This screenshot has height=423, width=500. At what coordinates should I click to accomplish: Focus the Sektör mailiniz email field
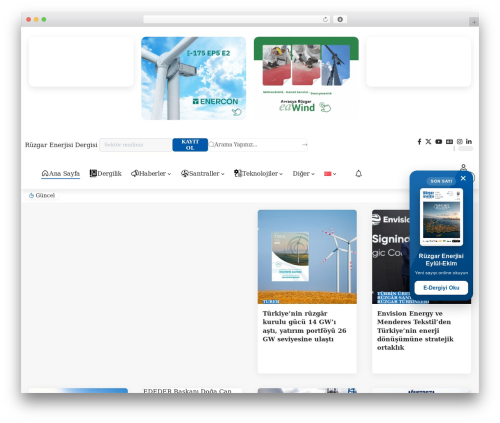tap(136, 145)
